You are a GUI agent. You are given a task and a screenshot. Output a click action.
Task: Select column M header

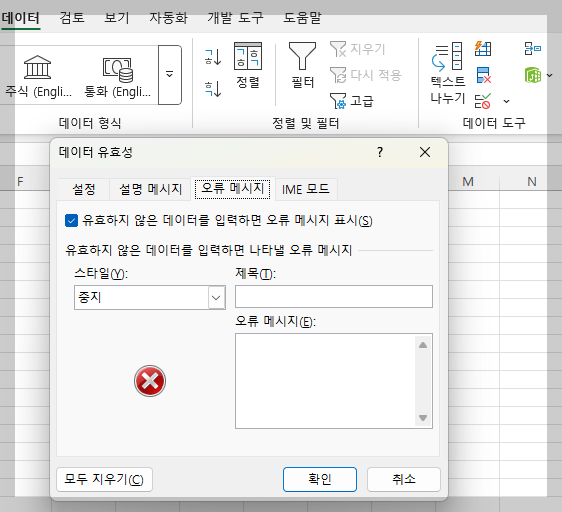click(x=468, y=181)
